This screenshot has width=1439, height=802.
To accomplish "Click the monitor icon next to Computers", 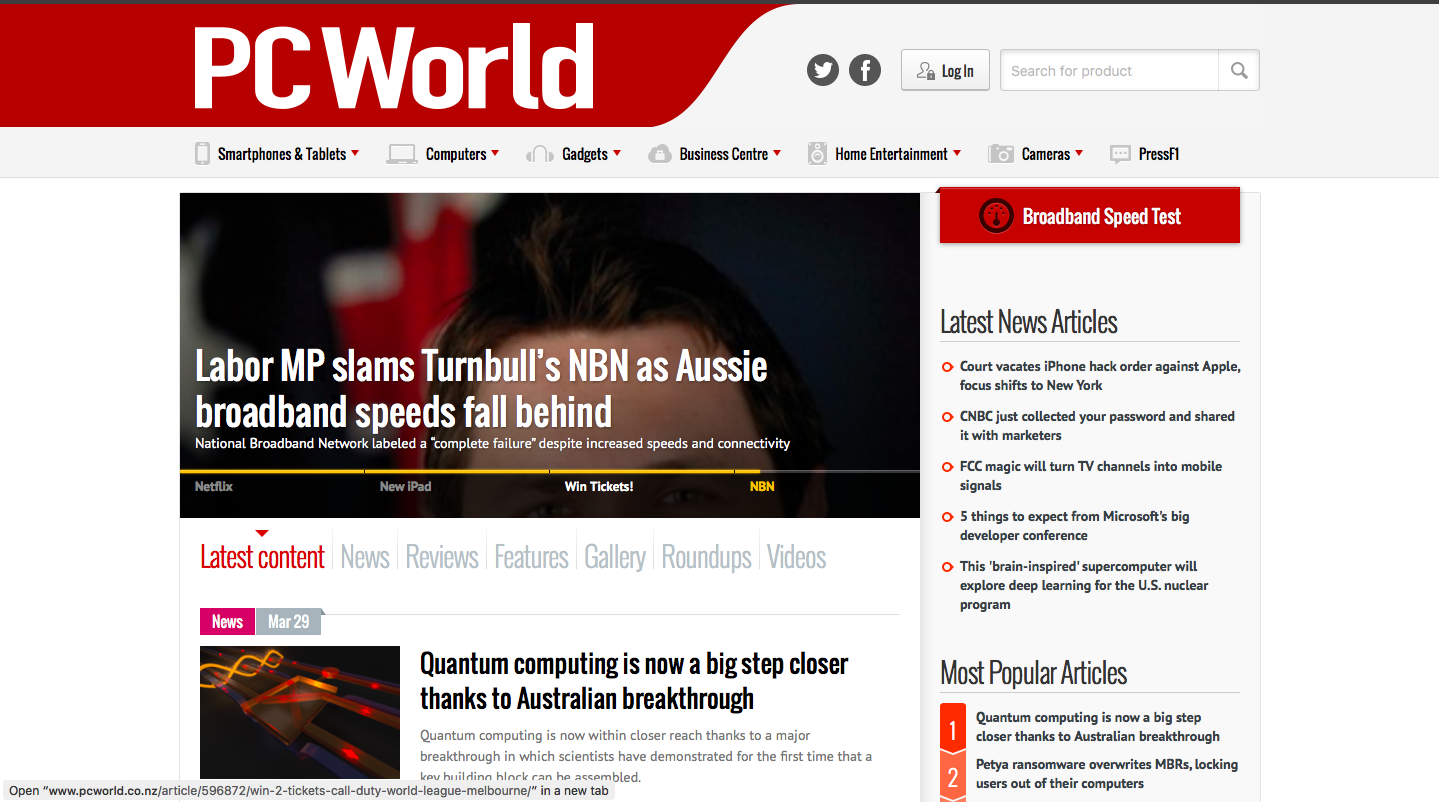I will (401, 153).
